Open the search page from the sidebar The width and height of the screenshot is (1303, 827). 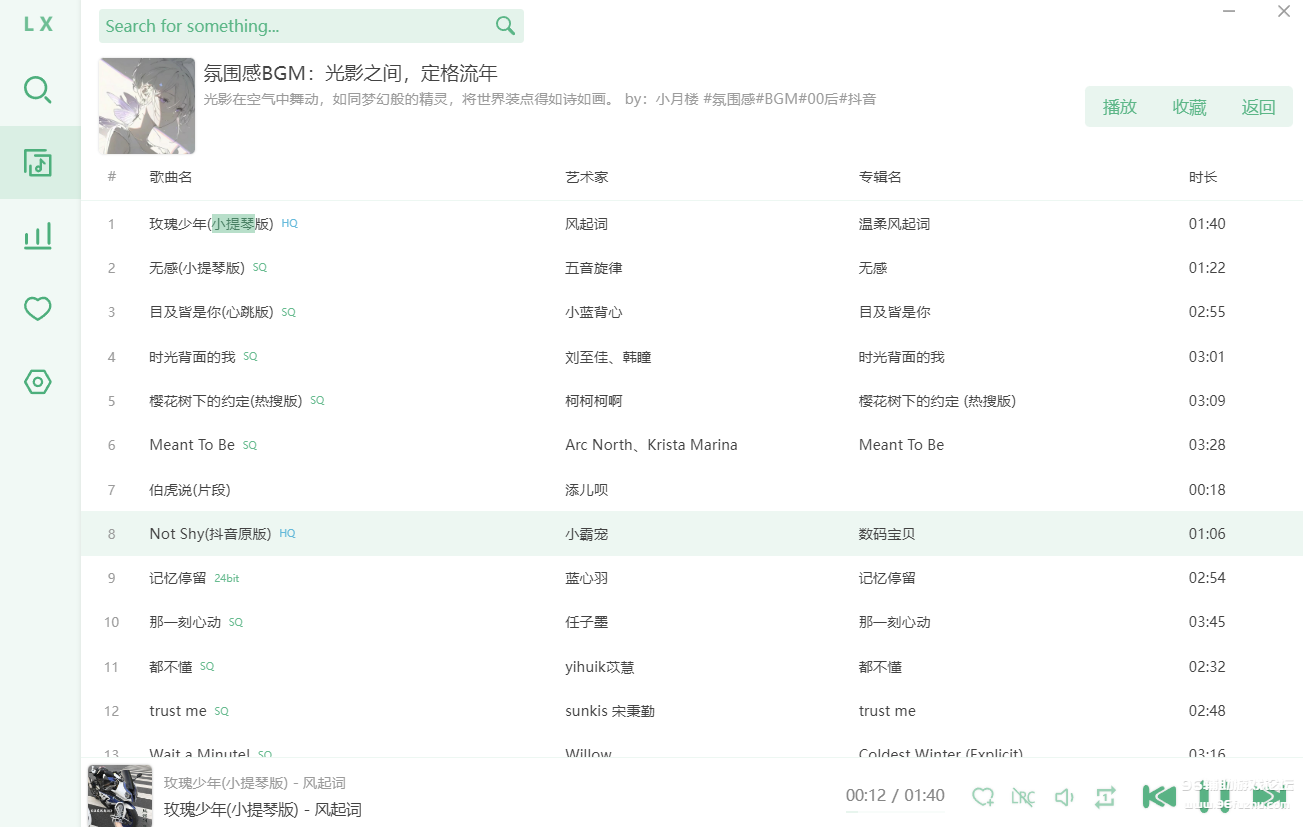38,90
